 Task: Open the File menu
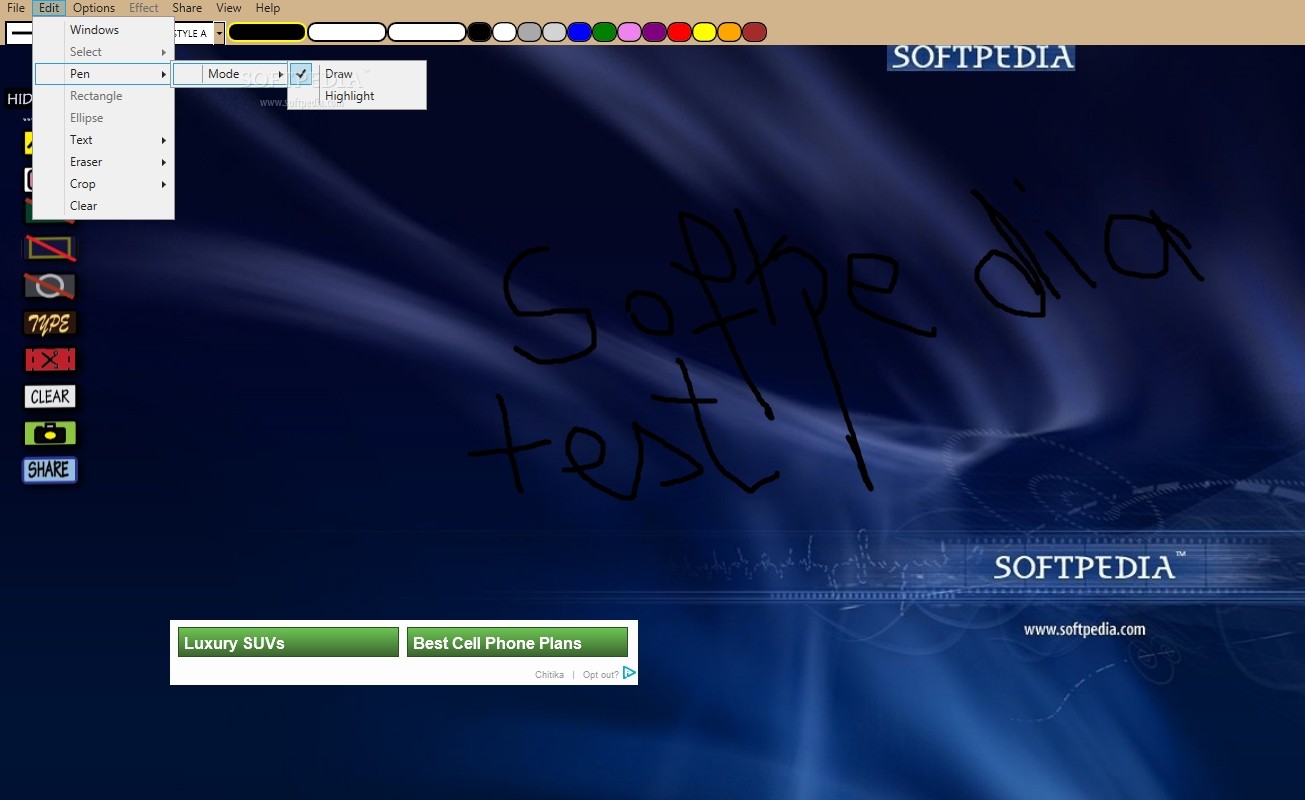coord(16,8)
